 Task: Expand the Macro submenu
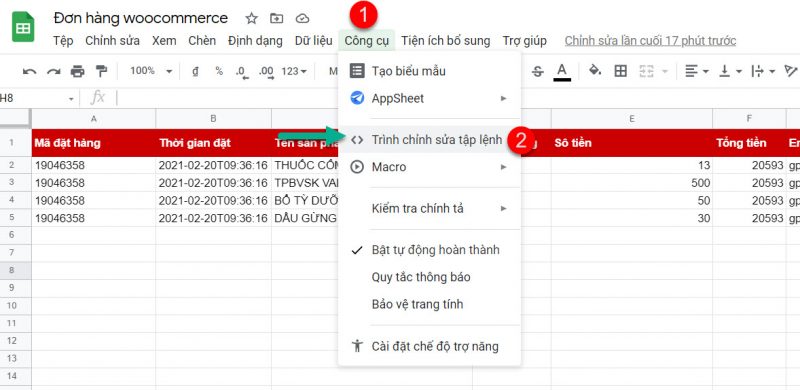[x=503, y=167]
